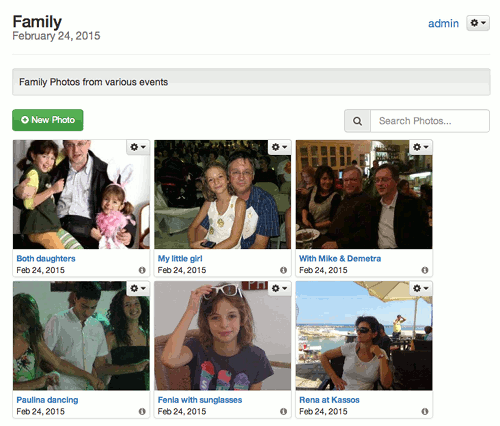
Task: Click the date under Fenia with sunglasses
Action: tap(182, 411)
